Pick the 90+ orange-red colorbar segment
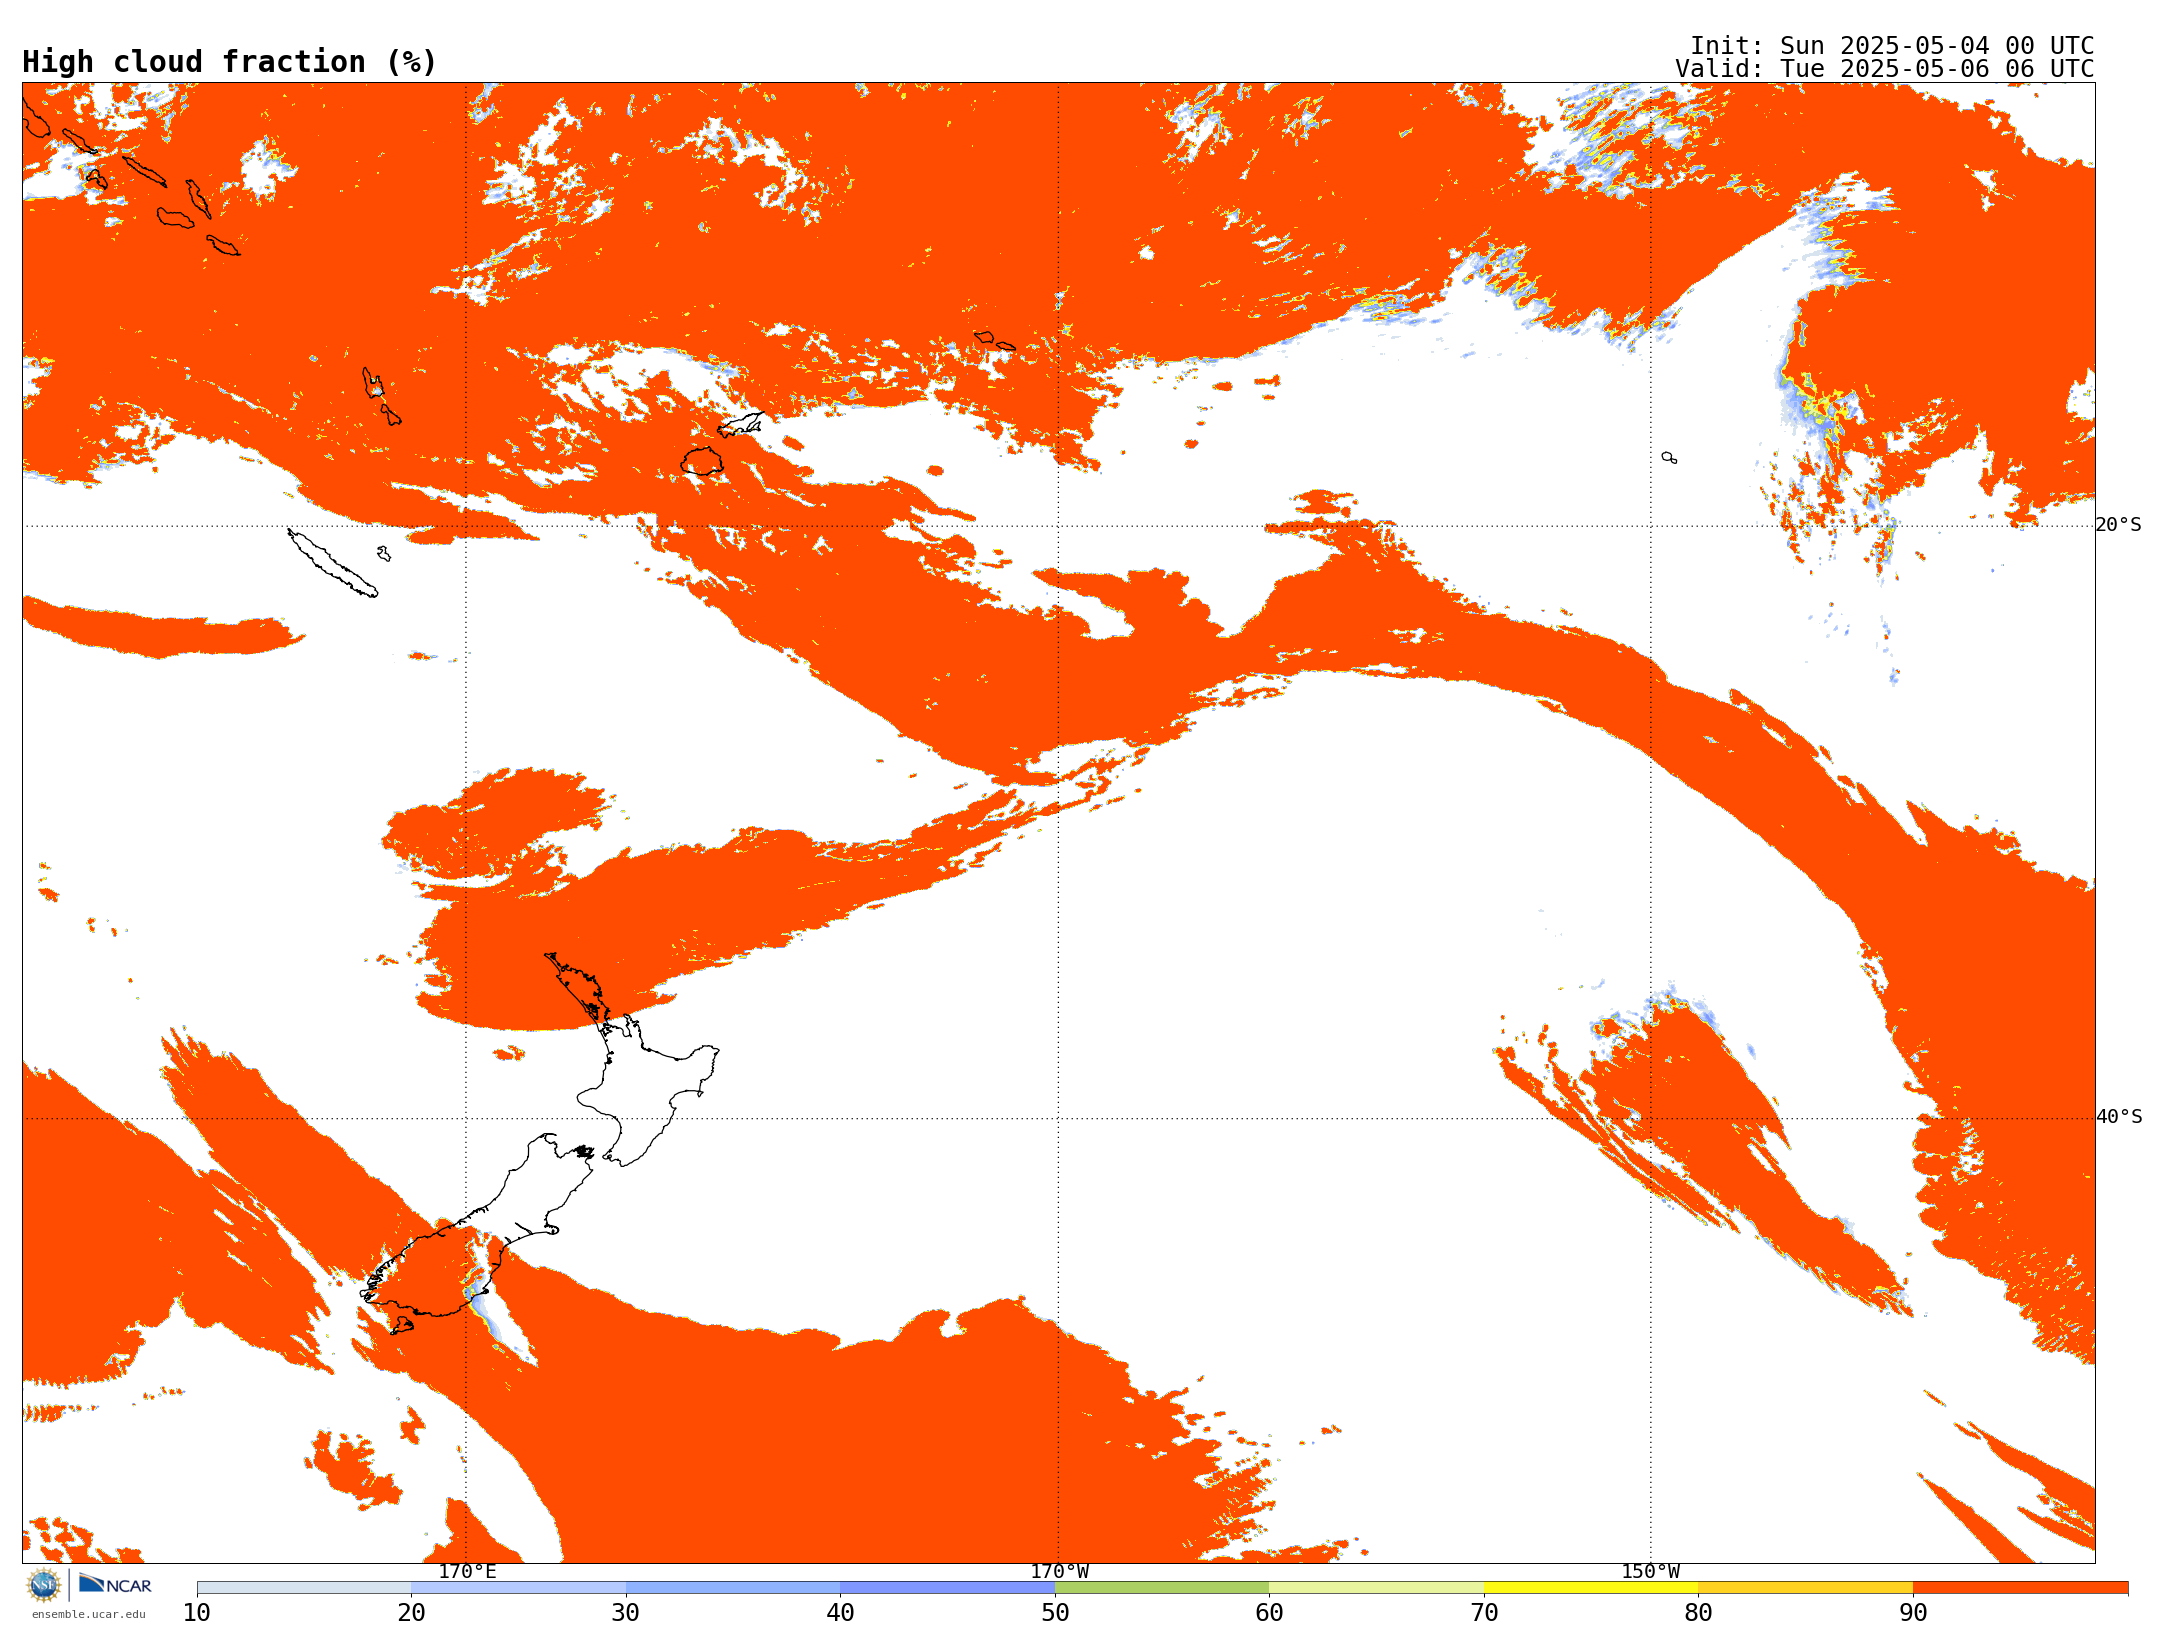The width and height of the screenshot is (2160, 1626). (x=2020, y=1587)
